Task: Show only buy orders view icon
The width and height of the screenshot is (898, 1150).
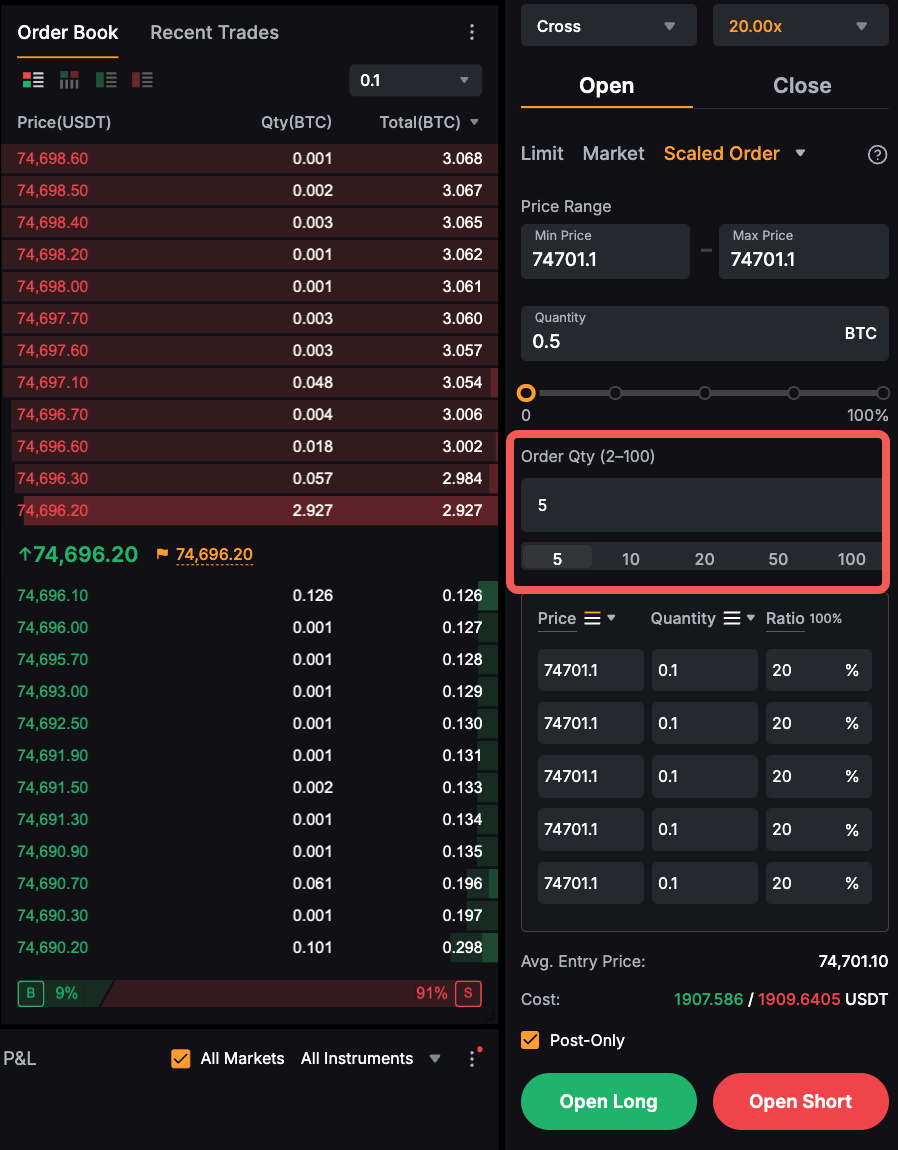Action: pyautogui.click(x=106, y=80)
